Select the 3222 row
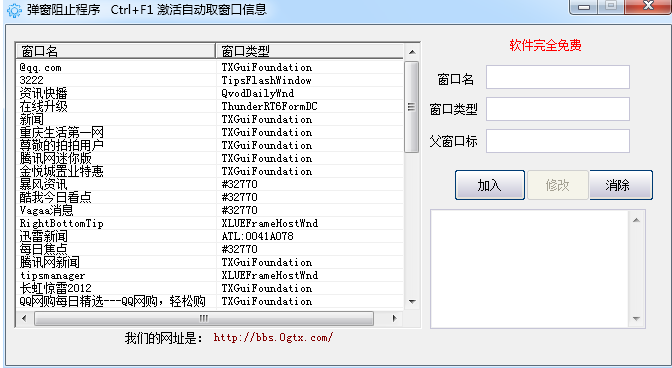Screen dimensions: 672x368 (x=210, y=80)
